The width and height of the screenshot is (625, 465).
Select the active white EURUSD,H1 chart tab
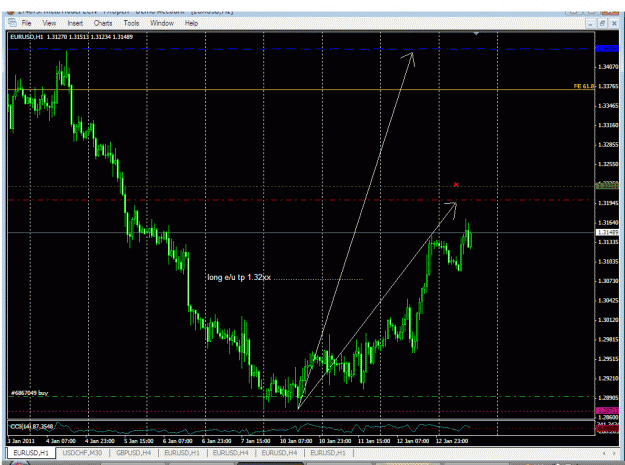point(31,453)
